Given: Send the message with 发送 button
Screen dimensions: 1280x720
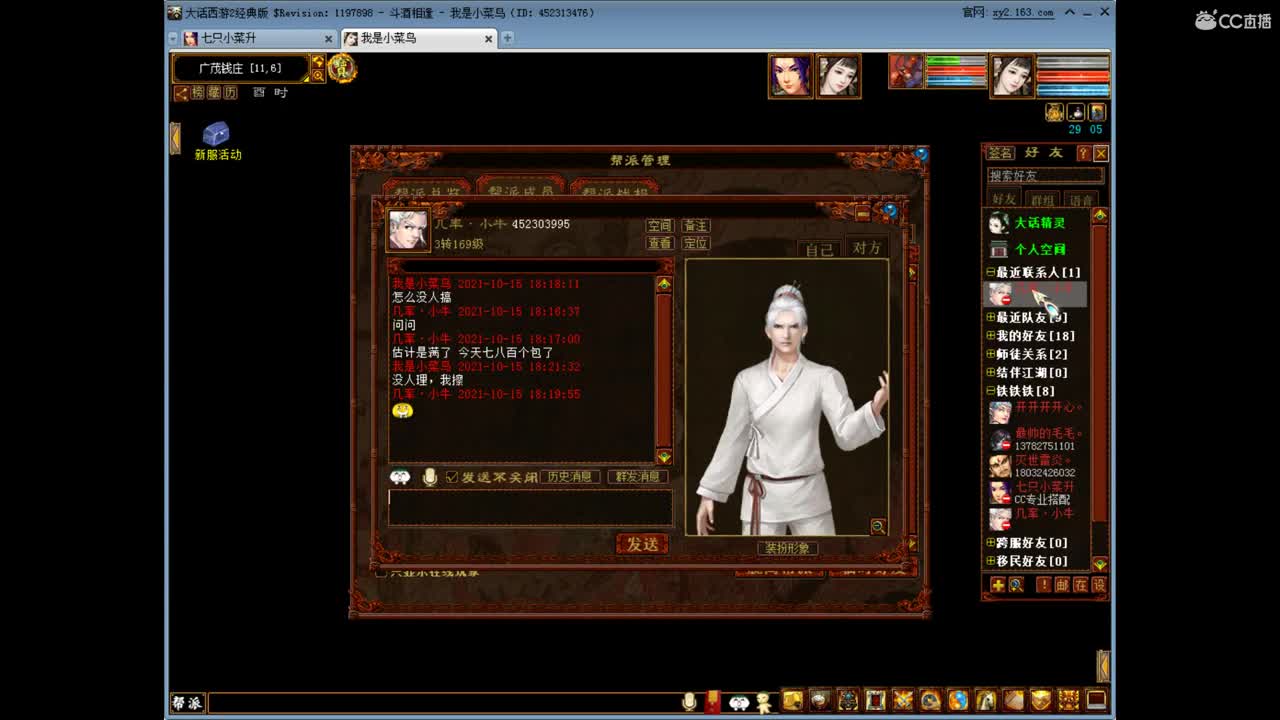Looking at the screenshot, I should click(x=642, y=544).
